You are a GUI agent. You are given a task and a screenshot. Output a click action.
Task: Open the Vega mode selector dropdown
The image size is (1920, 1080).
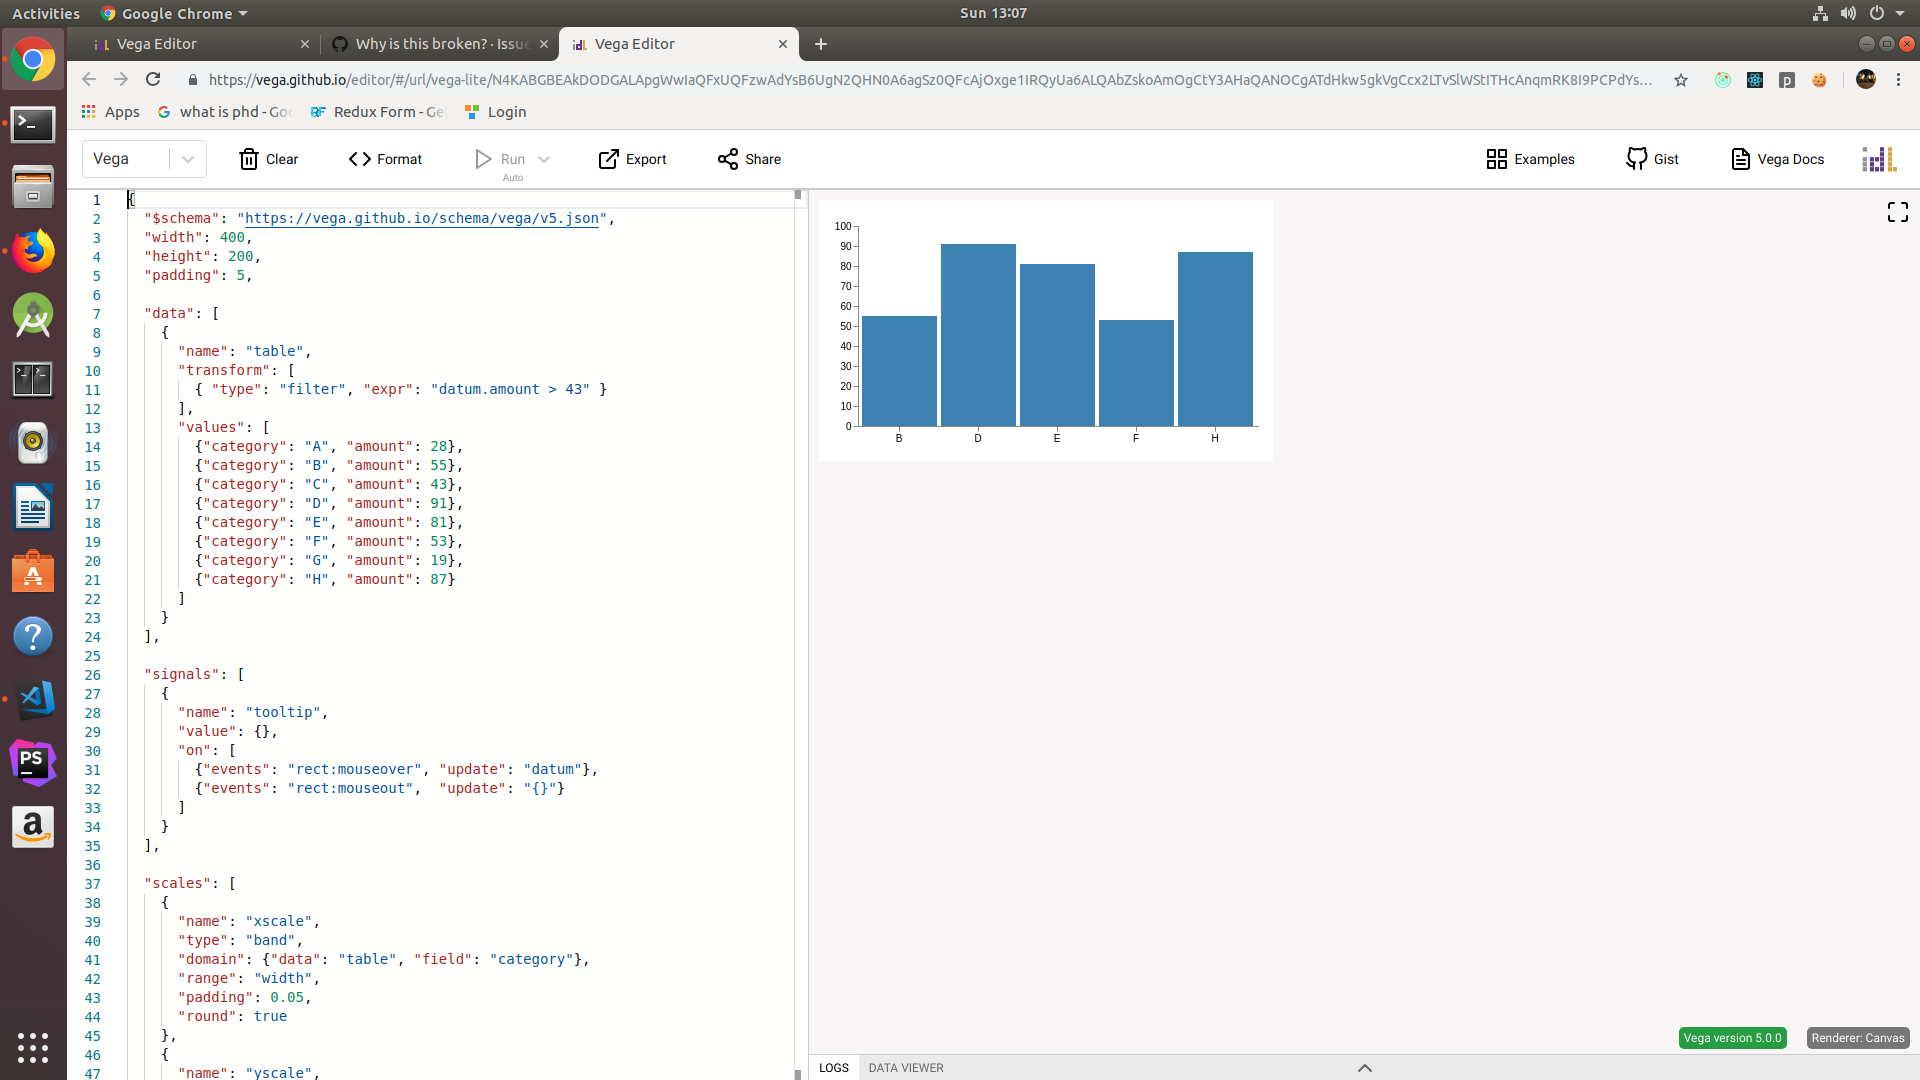pos(144,159)
